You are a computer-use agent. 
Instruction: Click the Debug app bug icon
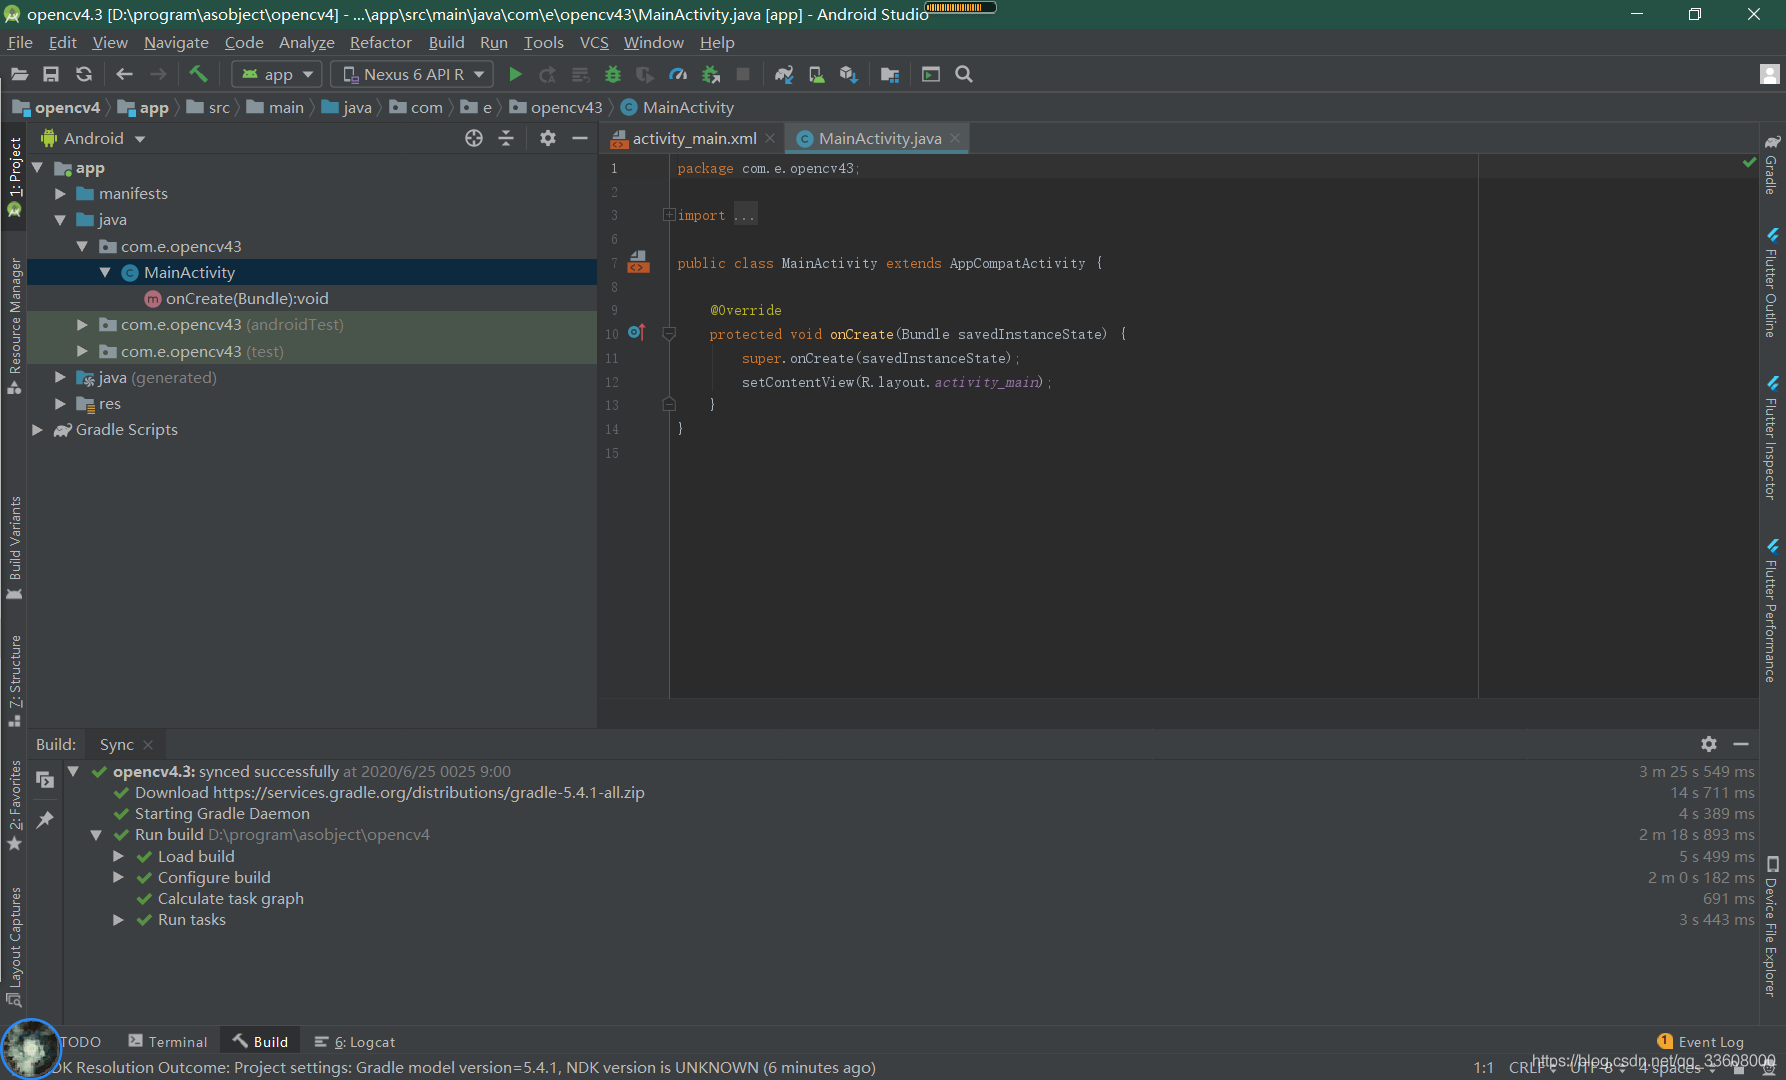click(x=613, y=74)
